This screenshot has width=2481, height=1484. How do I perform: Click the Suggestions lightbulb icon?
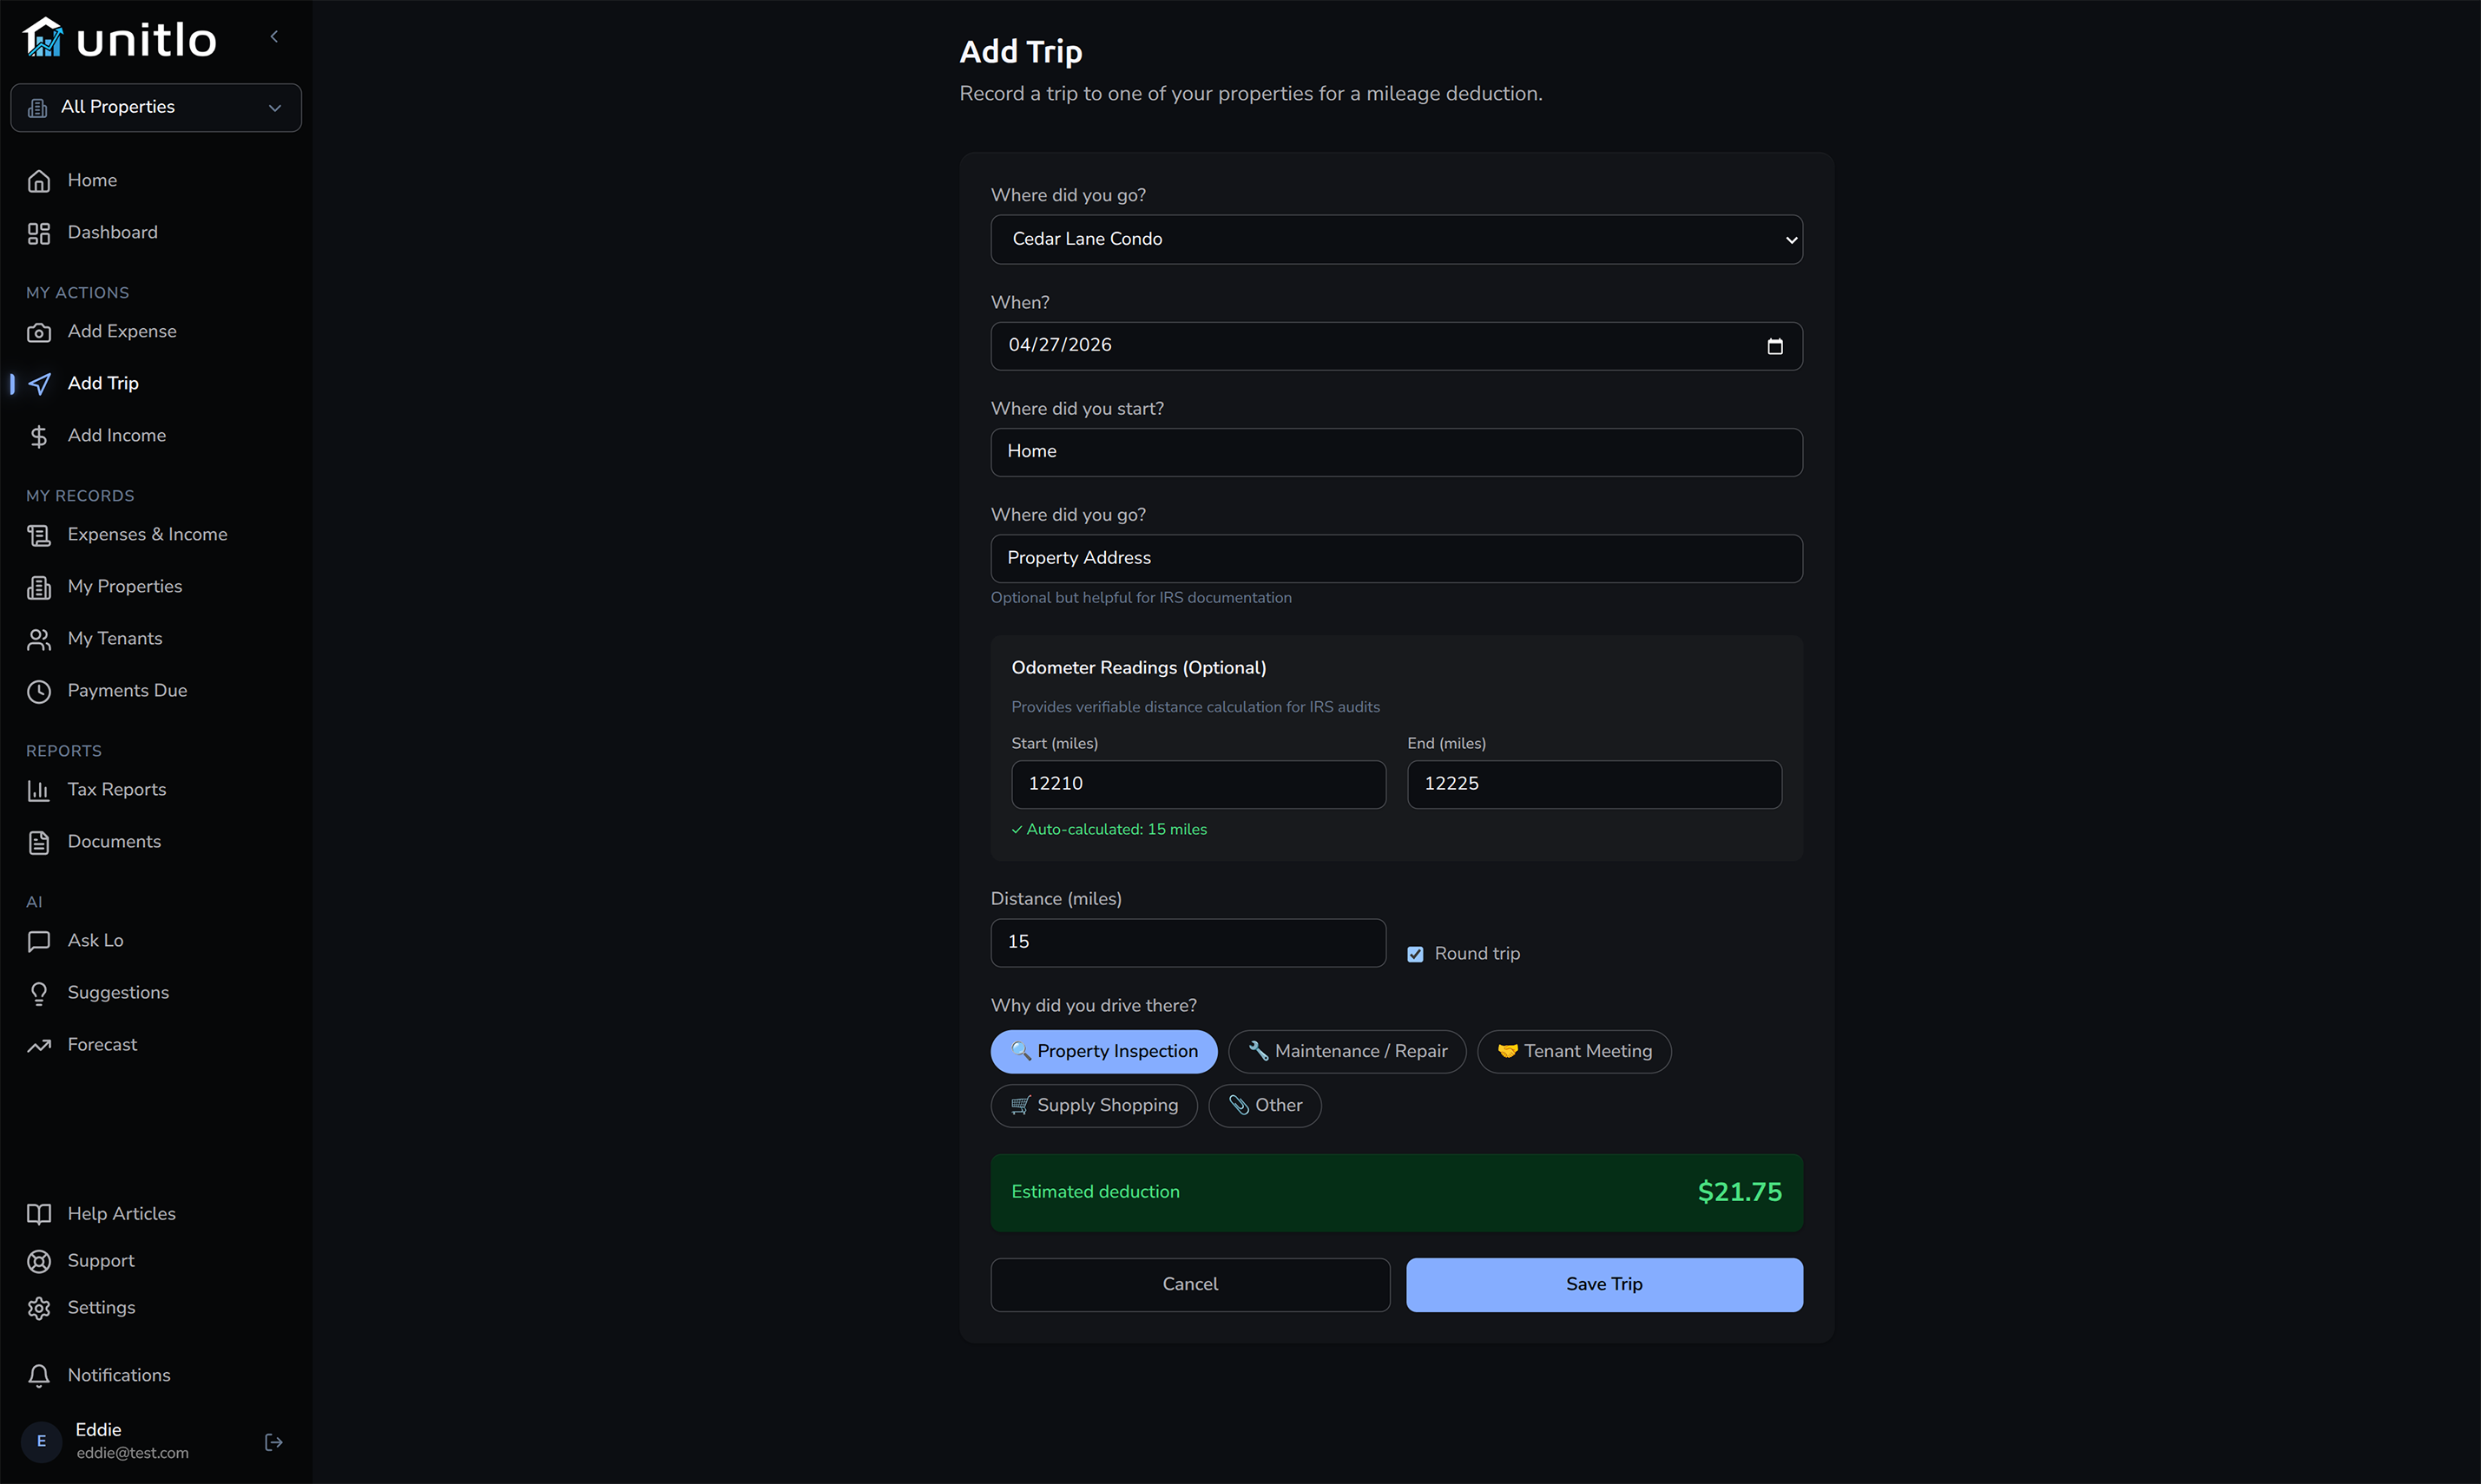39,993
